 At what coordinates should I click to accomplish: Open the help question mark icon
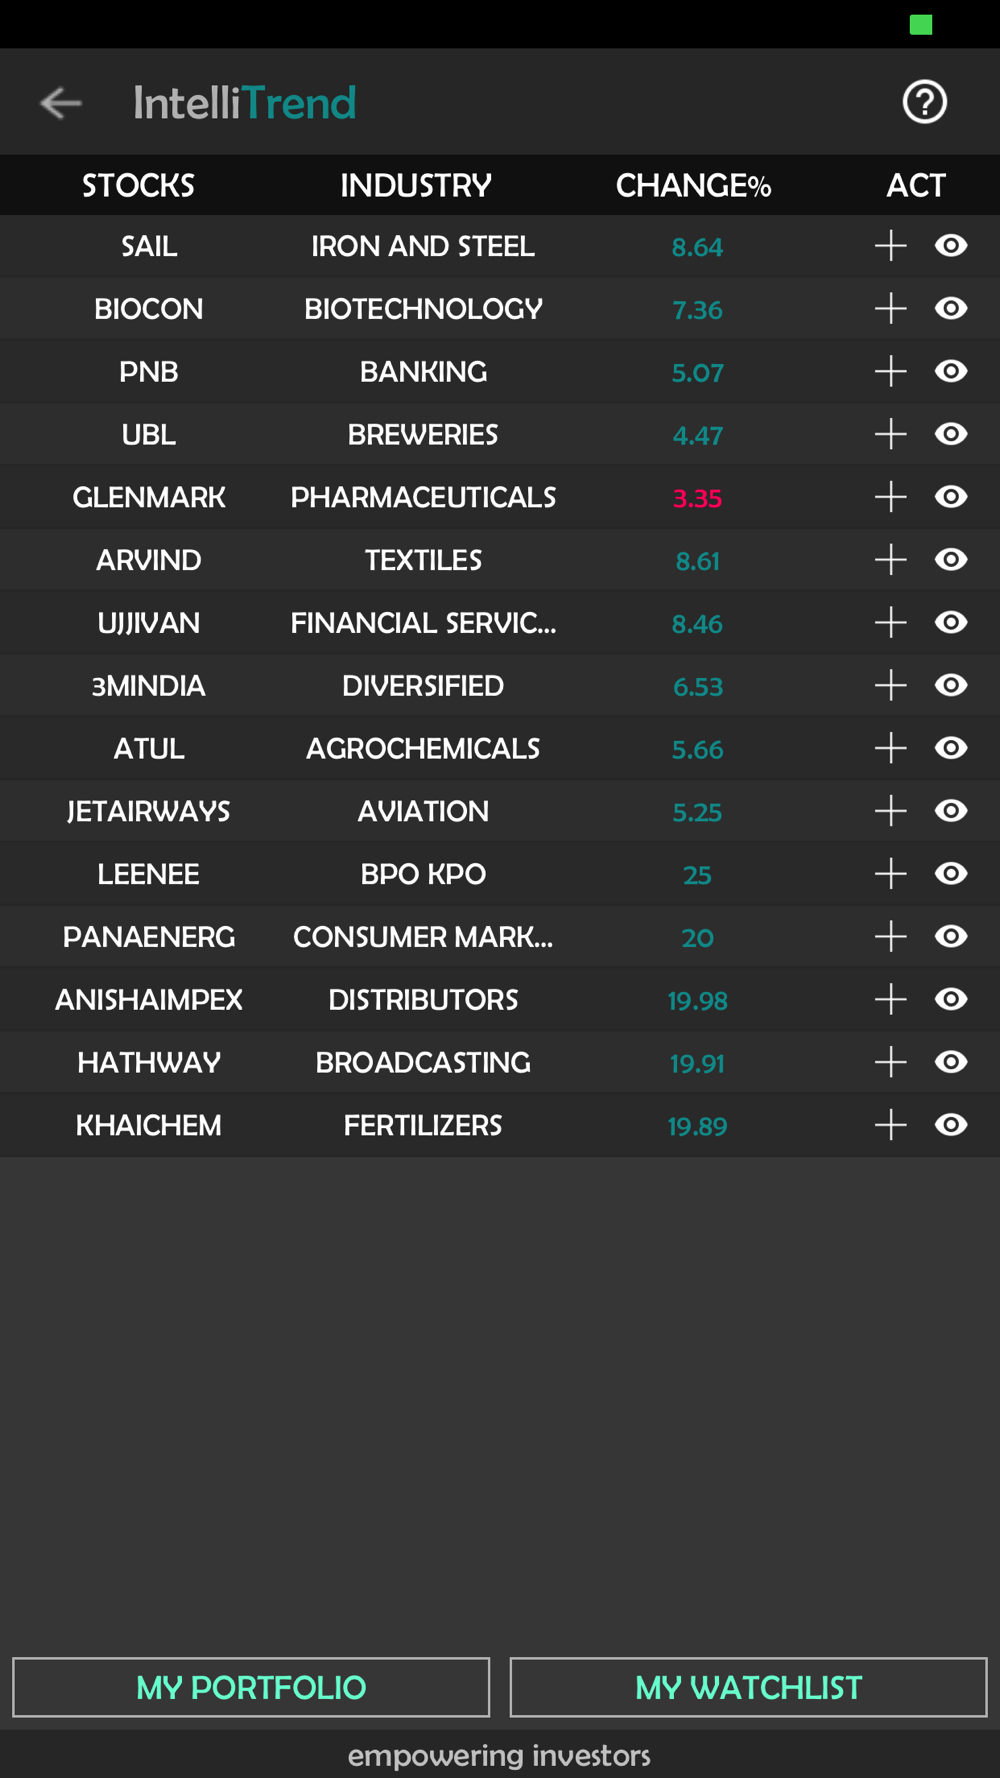pyautogui.click(x=924, y=102)
